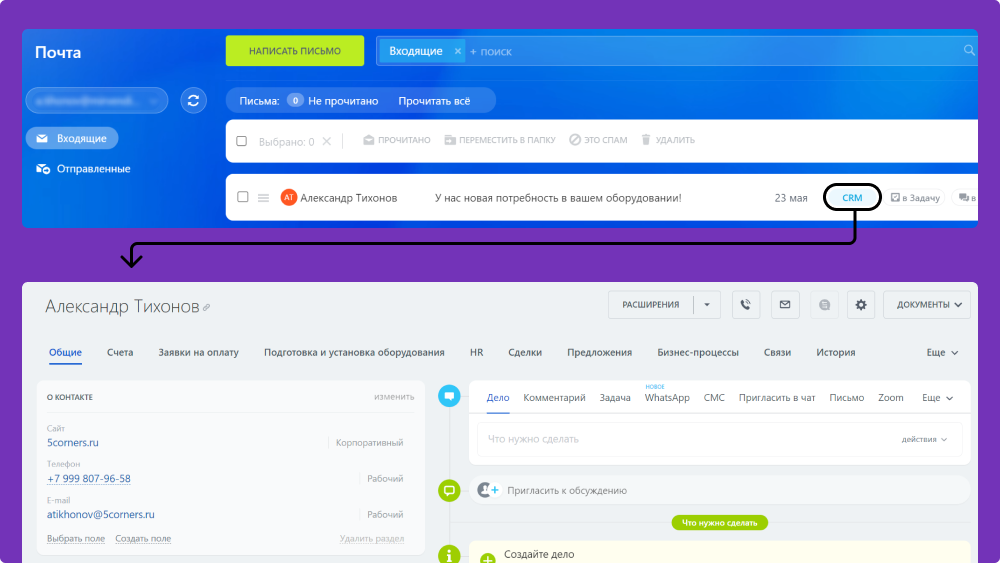Expand the действия dropdown

pos(925,439)
